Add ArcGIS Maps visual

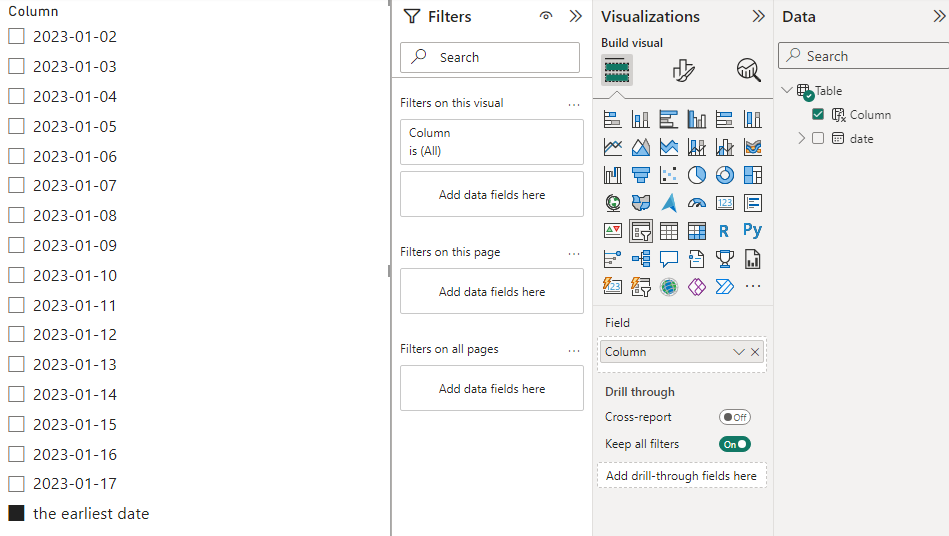(x=668, y=287)
